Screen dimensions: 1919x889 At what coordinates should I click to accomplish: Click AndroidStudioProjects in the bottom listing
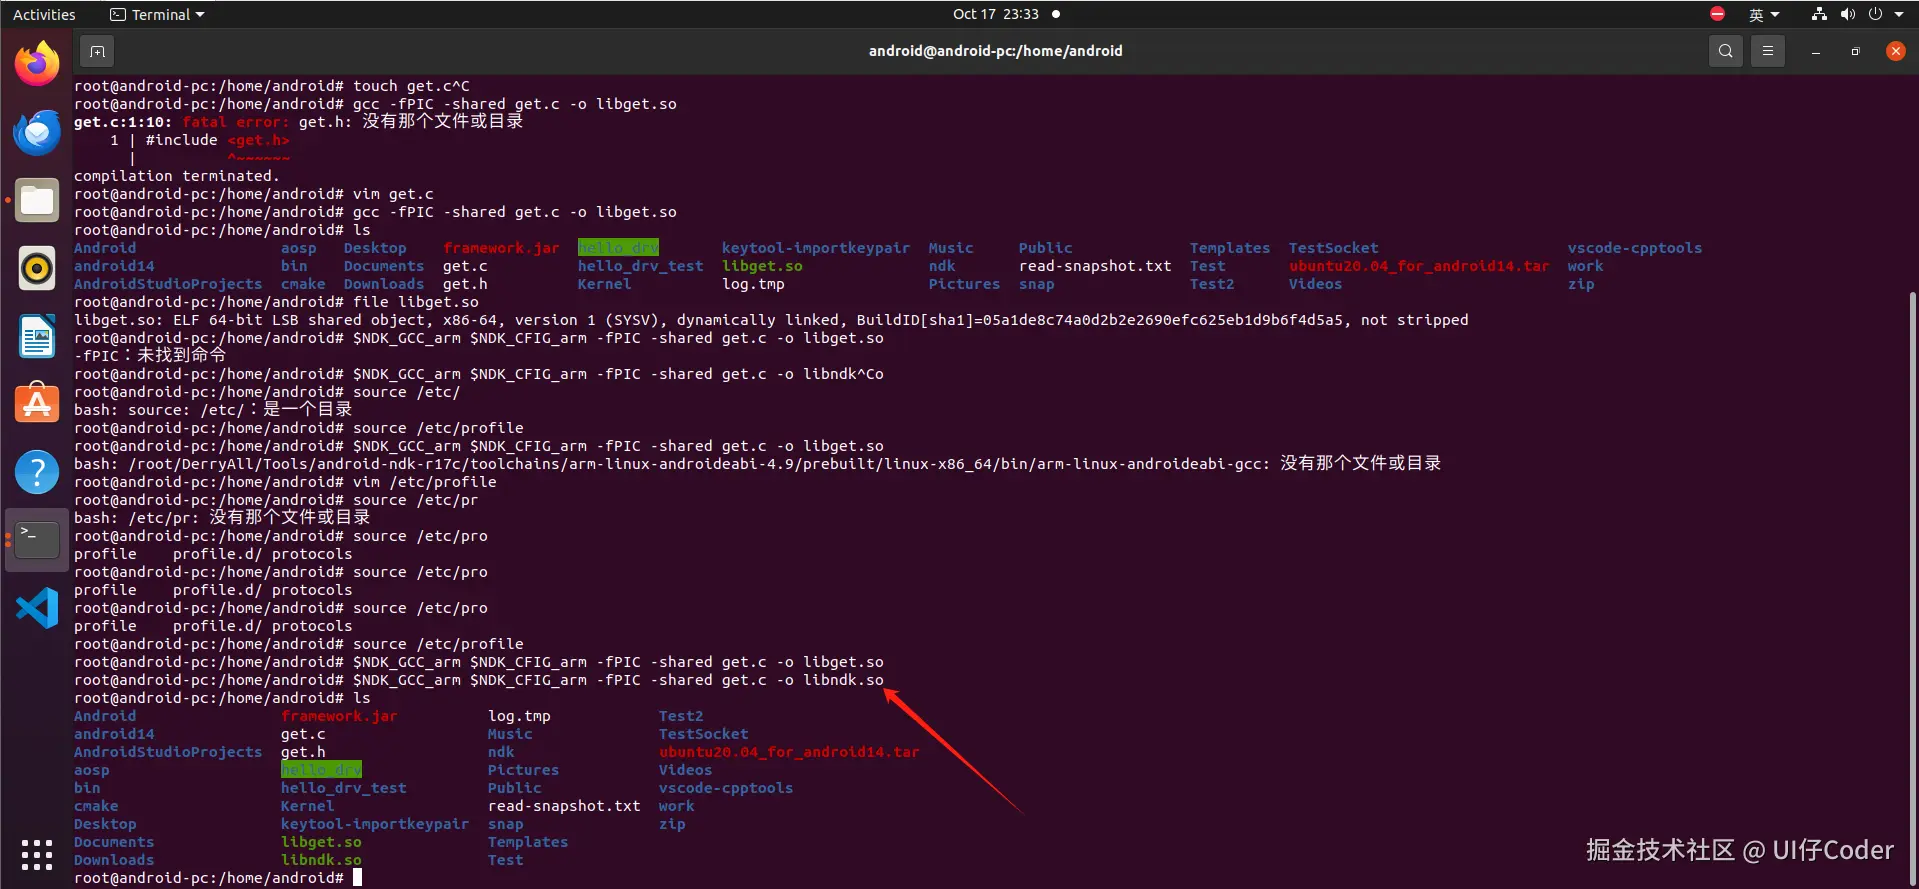[168, 752]
